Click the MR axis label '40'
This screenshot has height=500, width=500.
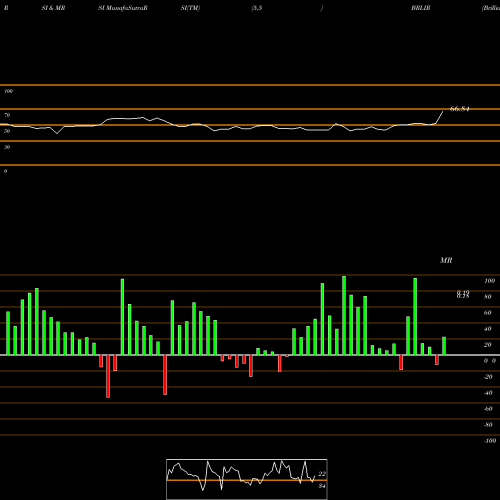488,329
